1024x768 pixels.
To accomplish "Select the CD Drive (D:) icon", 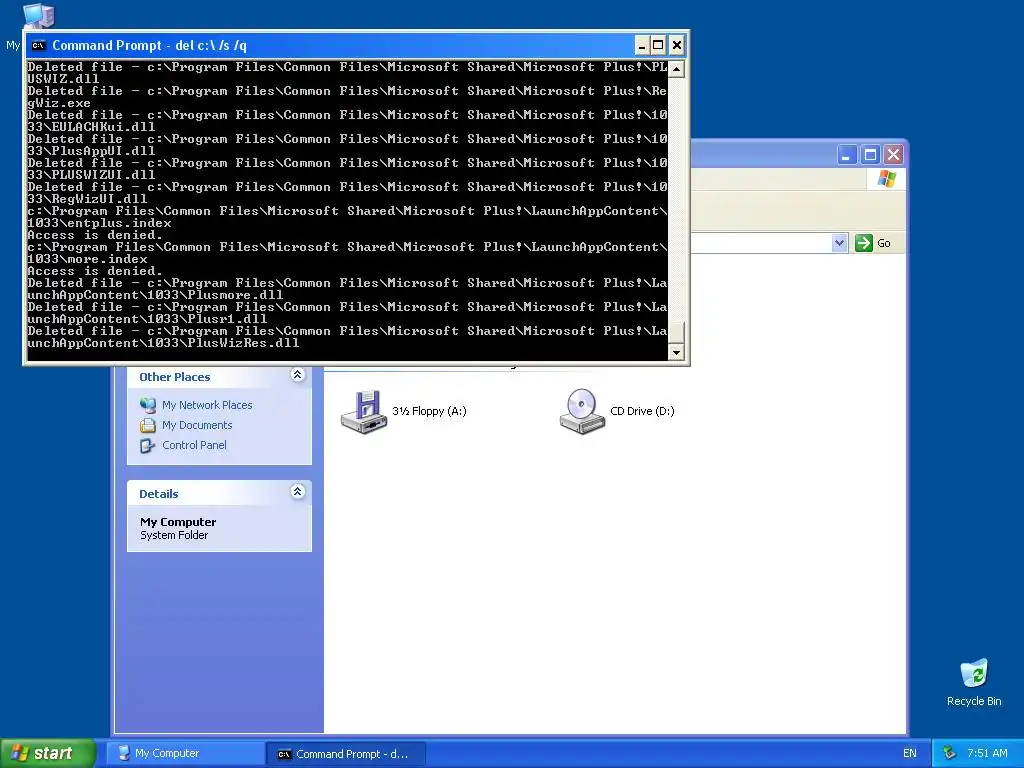I will point(582,411).
